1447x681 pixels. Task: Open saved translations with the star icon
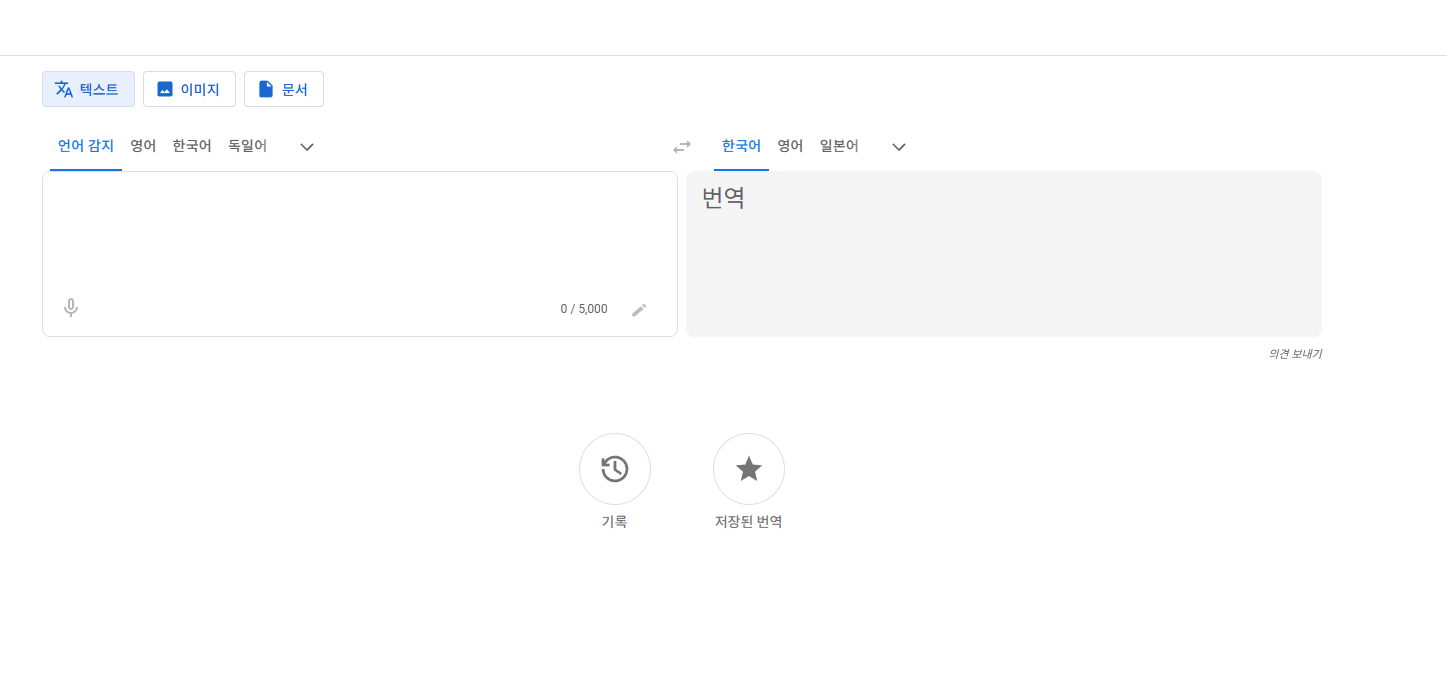tap(749, 469)
